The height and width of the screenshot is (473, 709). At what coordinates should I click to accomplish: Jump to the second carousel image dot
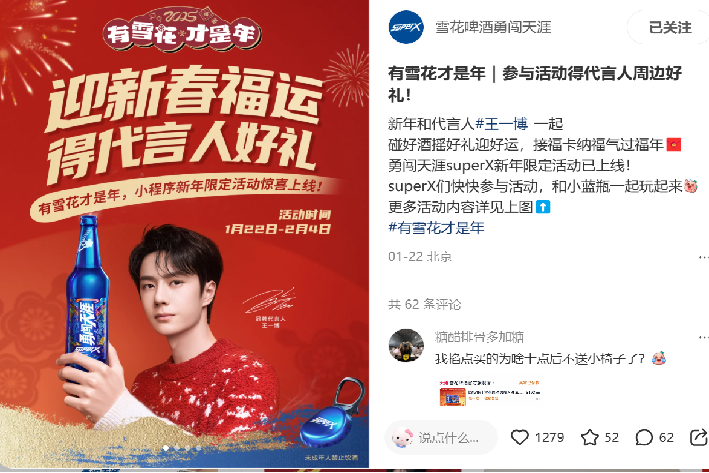click(x=177, y=448)
